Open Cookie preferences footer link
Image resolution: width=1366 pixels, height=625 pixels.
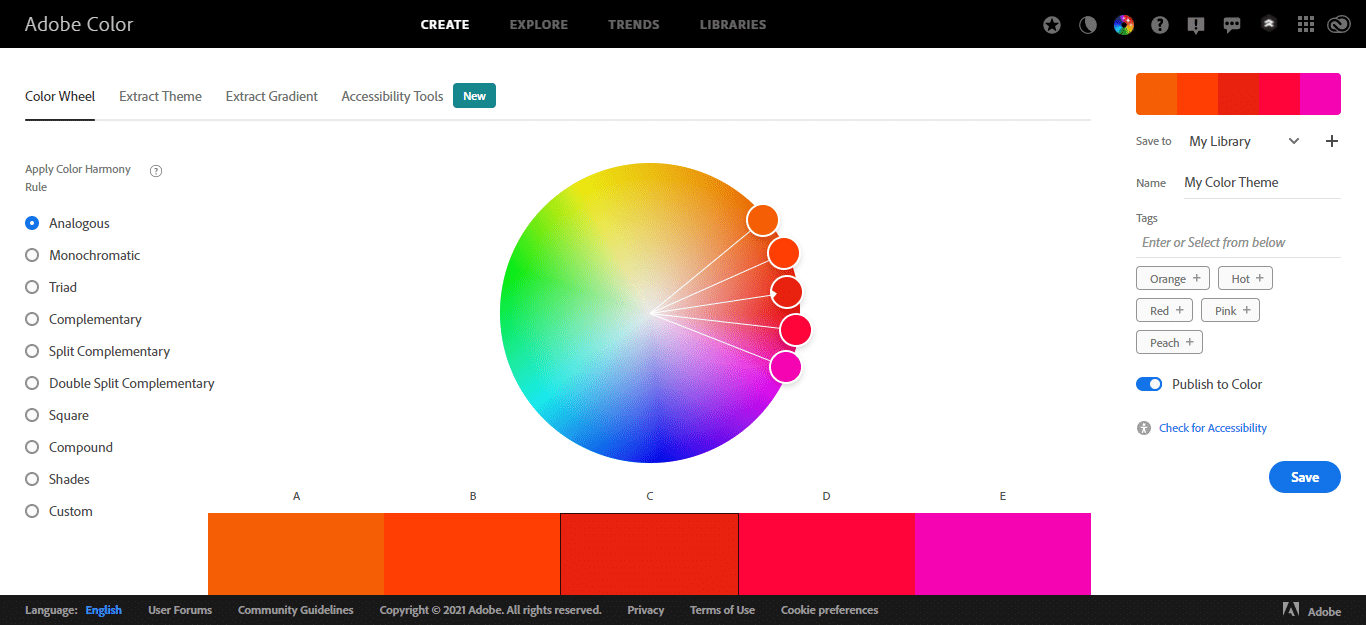coord(830,610)
